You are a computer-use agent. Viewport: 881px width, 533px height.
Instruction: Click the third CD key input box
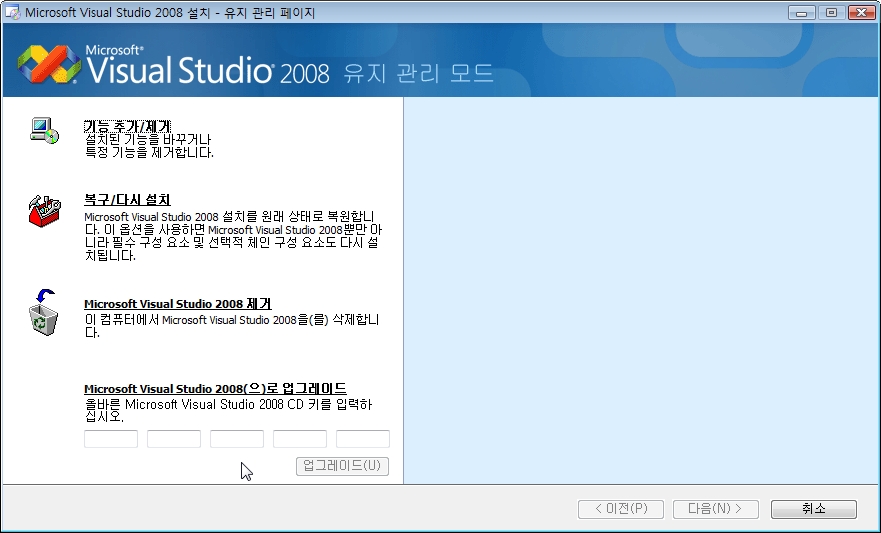pos(237,439)
